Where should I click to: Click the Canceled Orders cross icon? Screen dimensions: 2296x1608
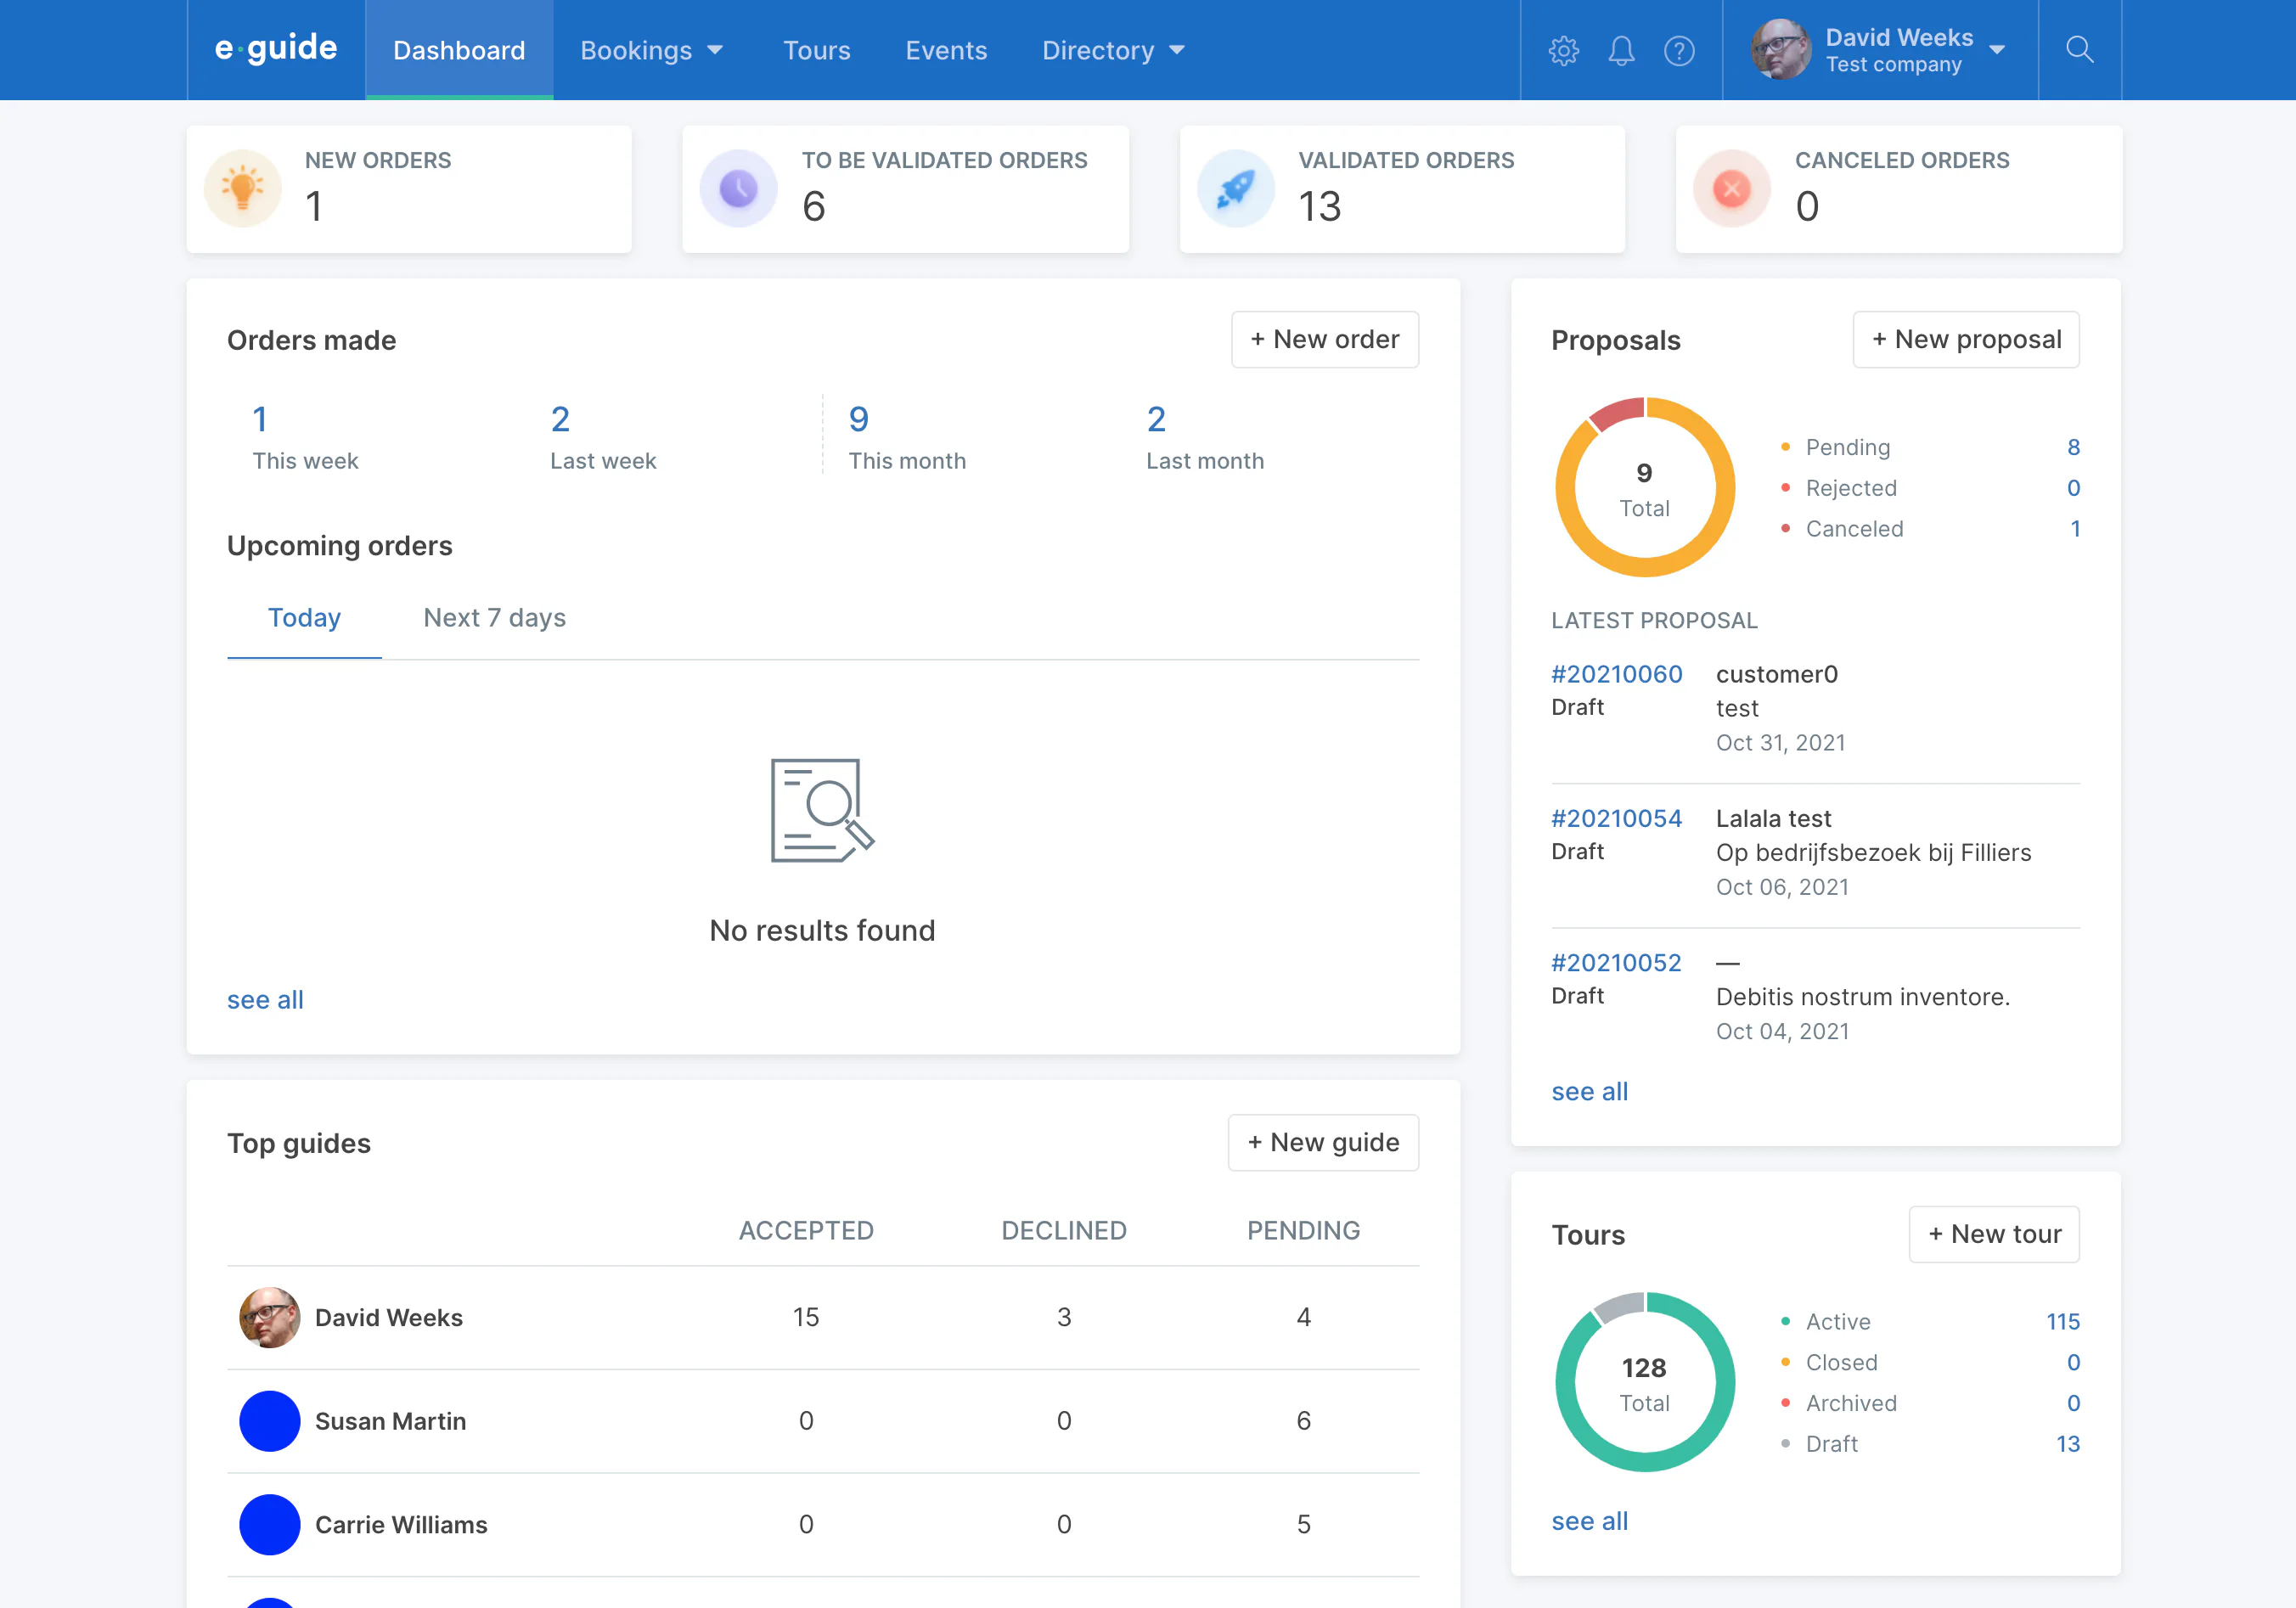pos(1732,188)
